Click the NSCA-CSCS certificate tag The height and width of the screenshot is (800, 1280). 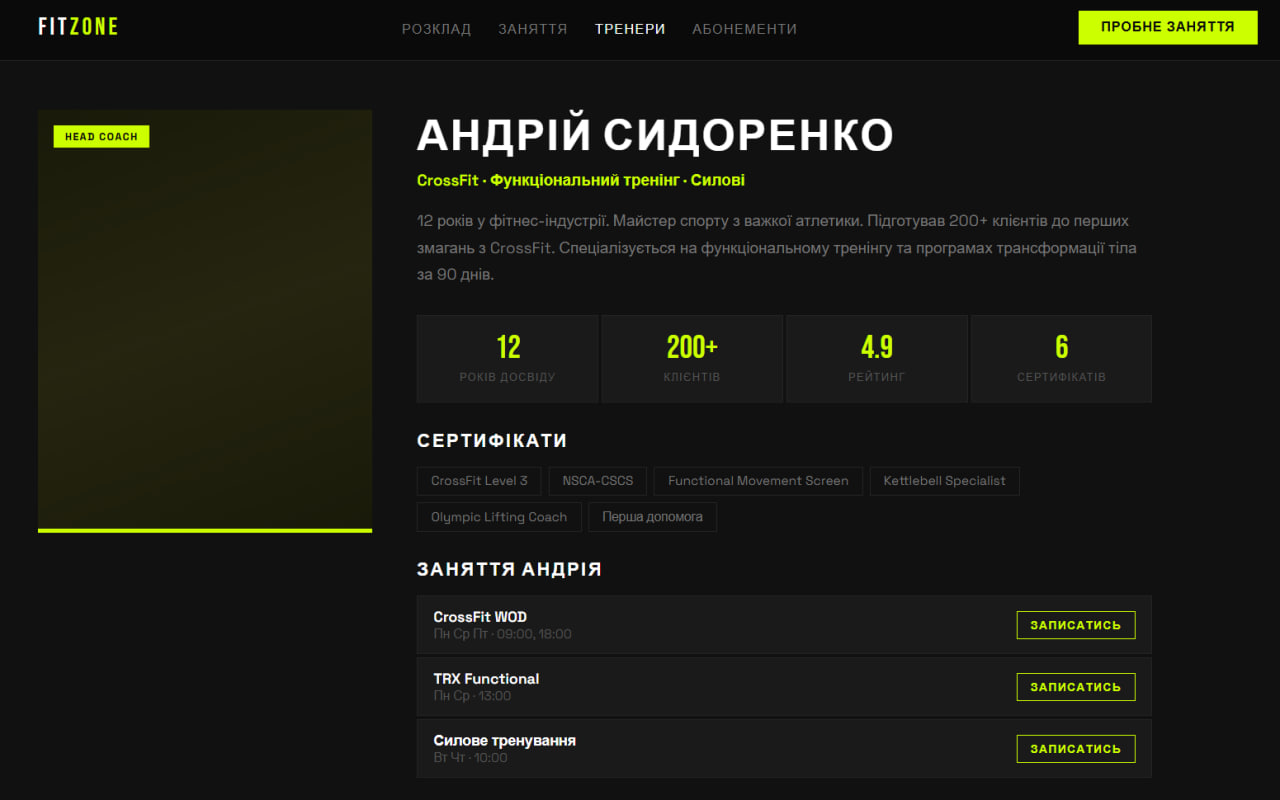pos(597,481)
